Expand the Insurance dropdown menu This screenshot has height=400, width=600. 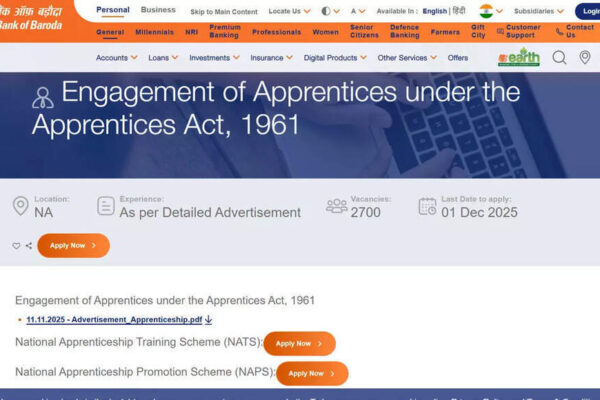coord(271,58)
